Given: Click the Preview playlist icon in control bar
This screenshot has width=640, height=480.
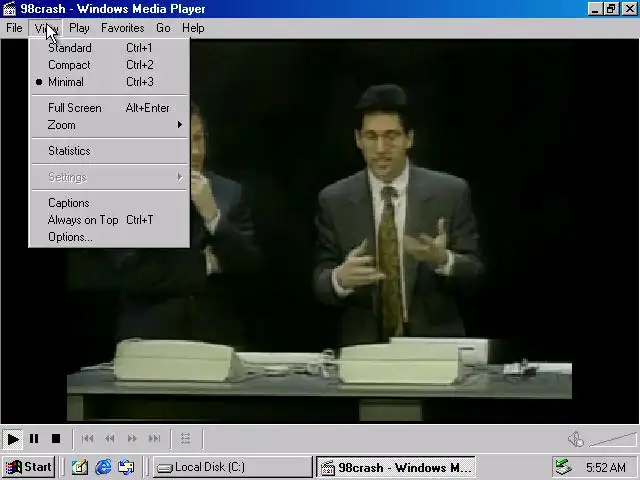Looking at the screenshot, I should click(x=186, y=439).
